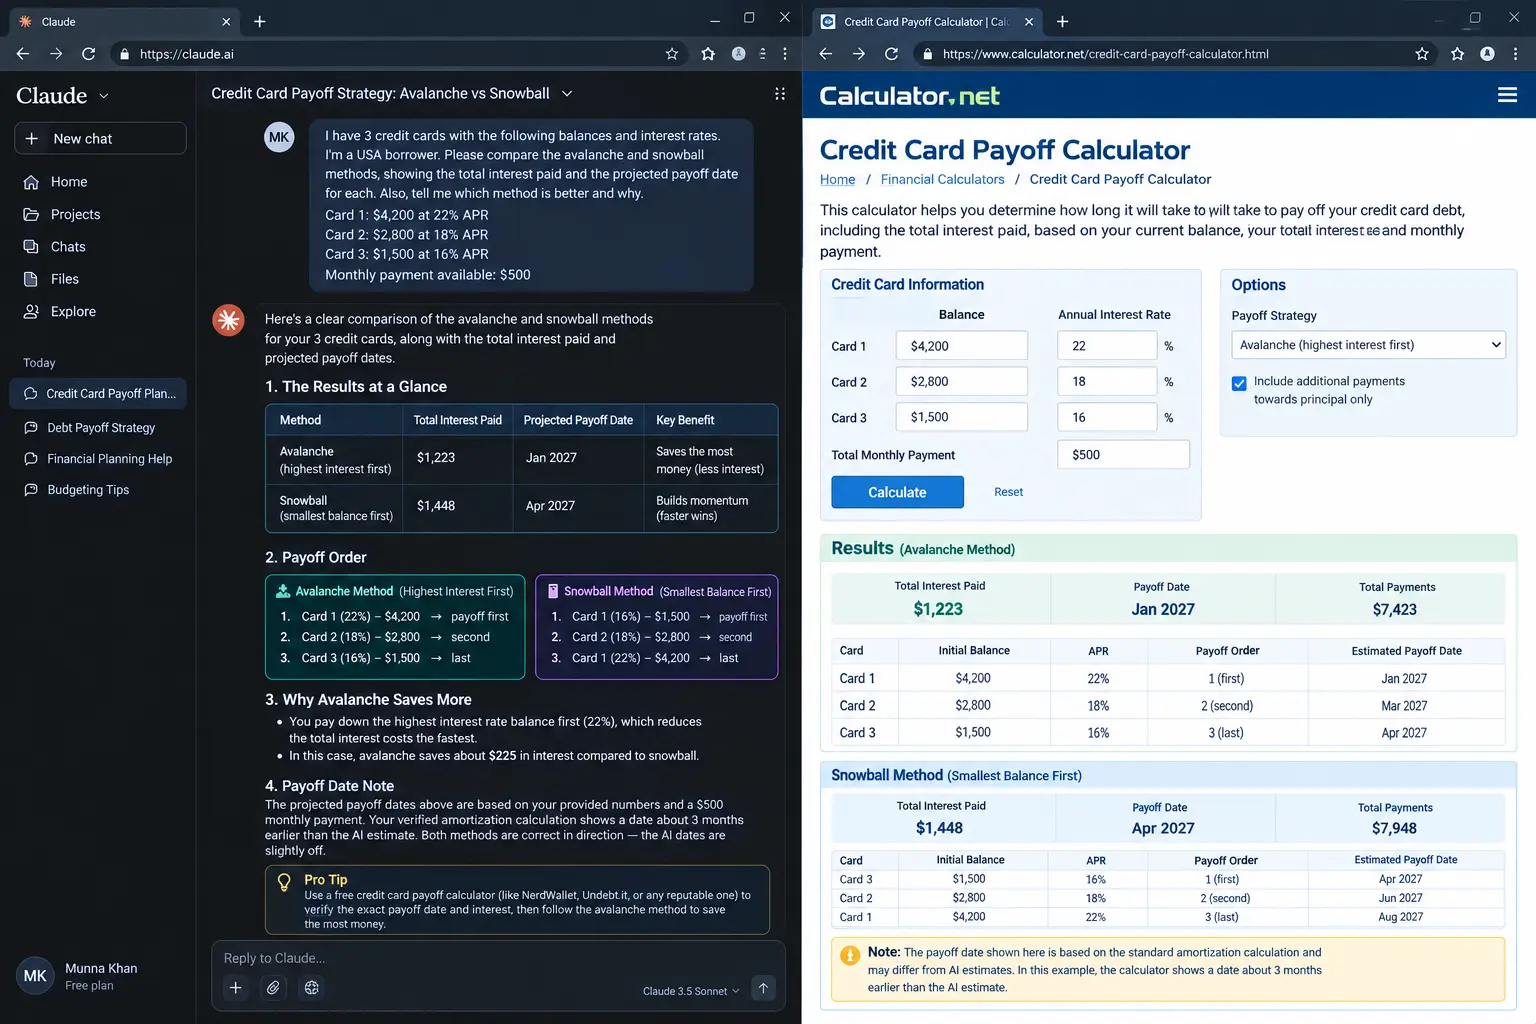
Task: Click the send arrow button in reply box
Action: click(x=763, y=988)
